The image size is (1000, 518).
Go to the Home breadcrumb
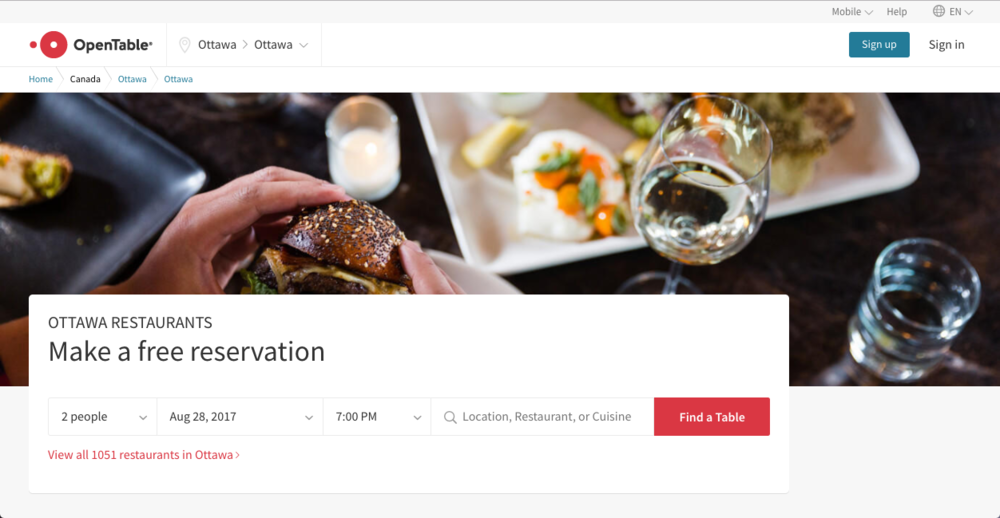click(41, 79)
